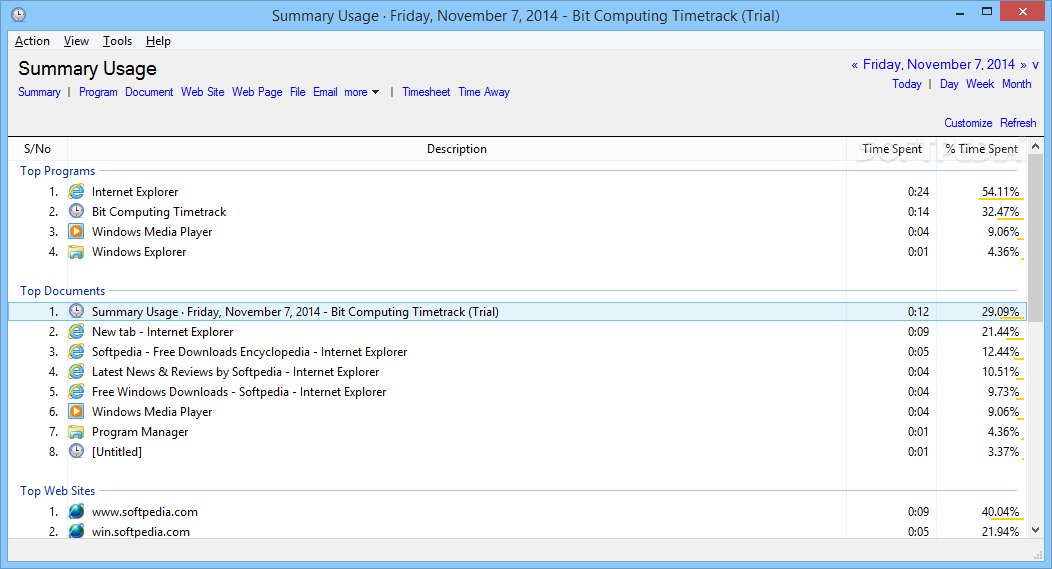Select 'www.softpedia.com' web site row
Screen dimensions: 1052x569
point(517,511)
